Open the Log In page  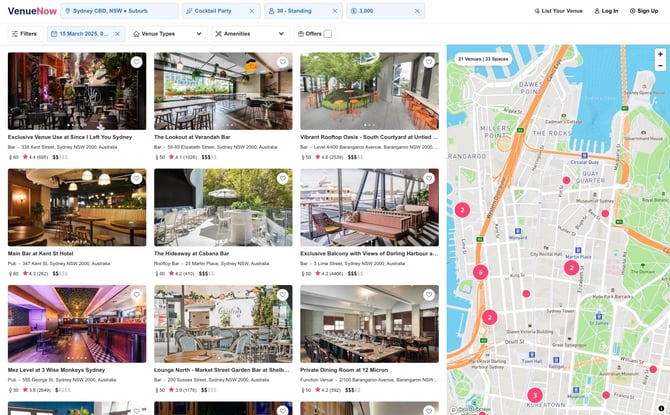pos(604,11)
